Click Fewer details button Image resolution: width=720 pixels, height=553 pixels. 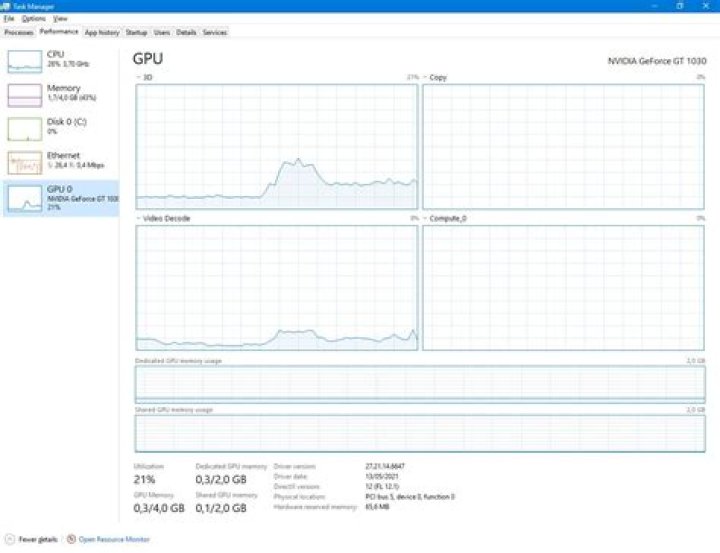(x=31, y=539)
